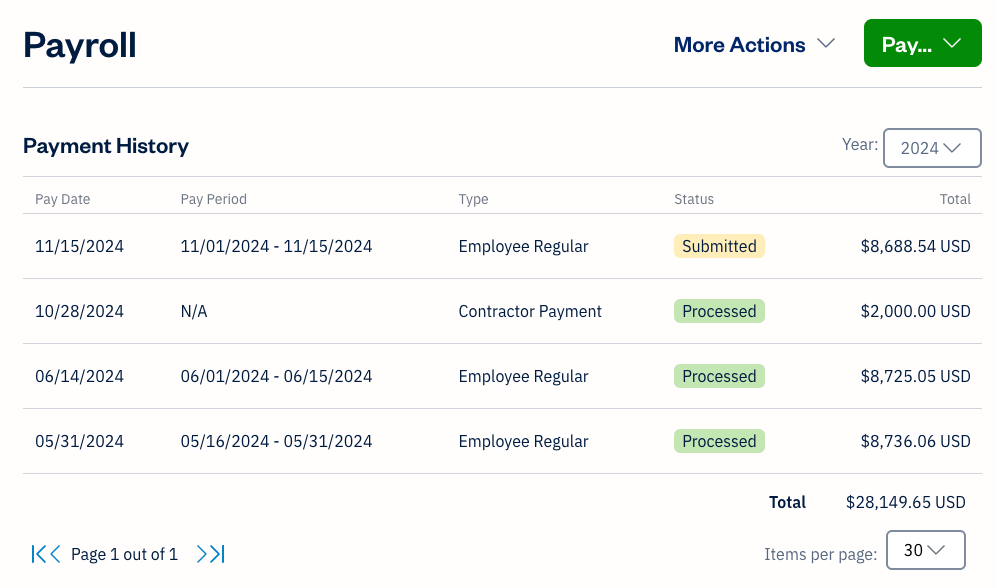Change the Year filter from 2024

click(931, 148)
